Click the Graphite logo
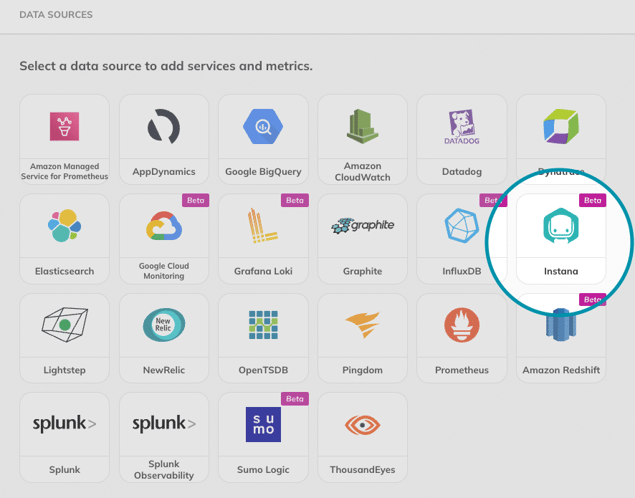This screenshot has height=498, width=635. click(362, 226)
